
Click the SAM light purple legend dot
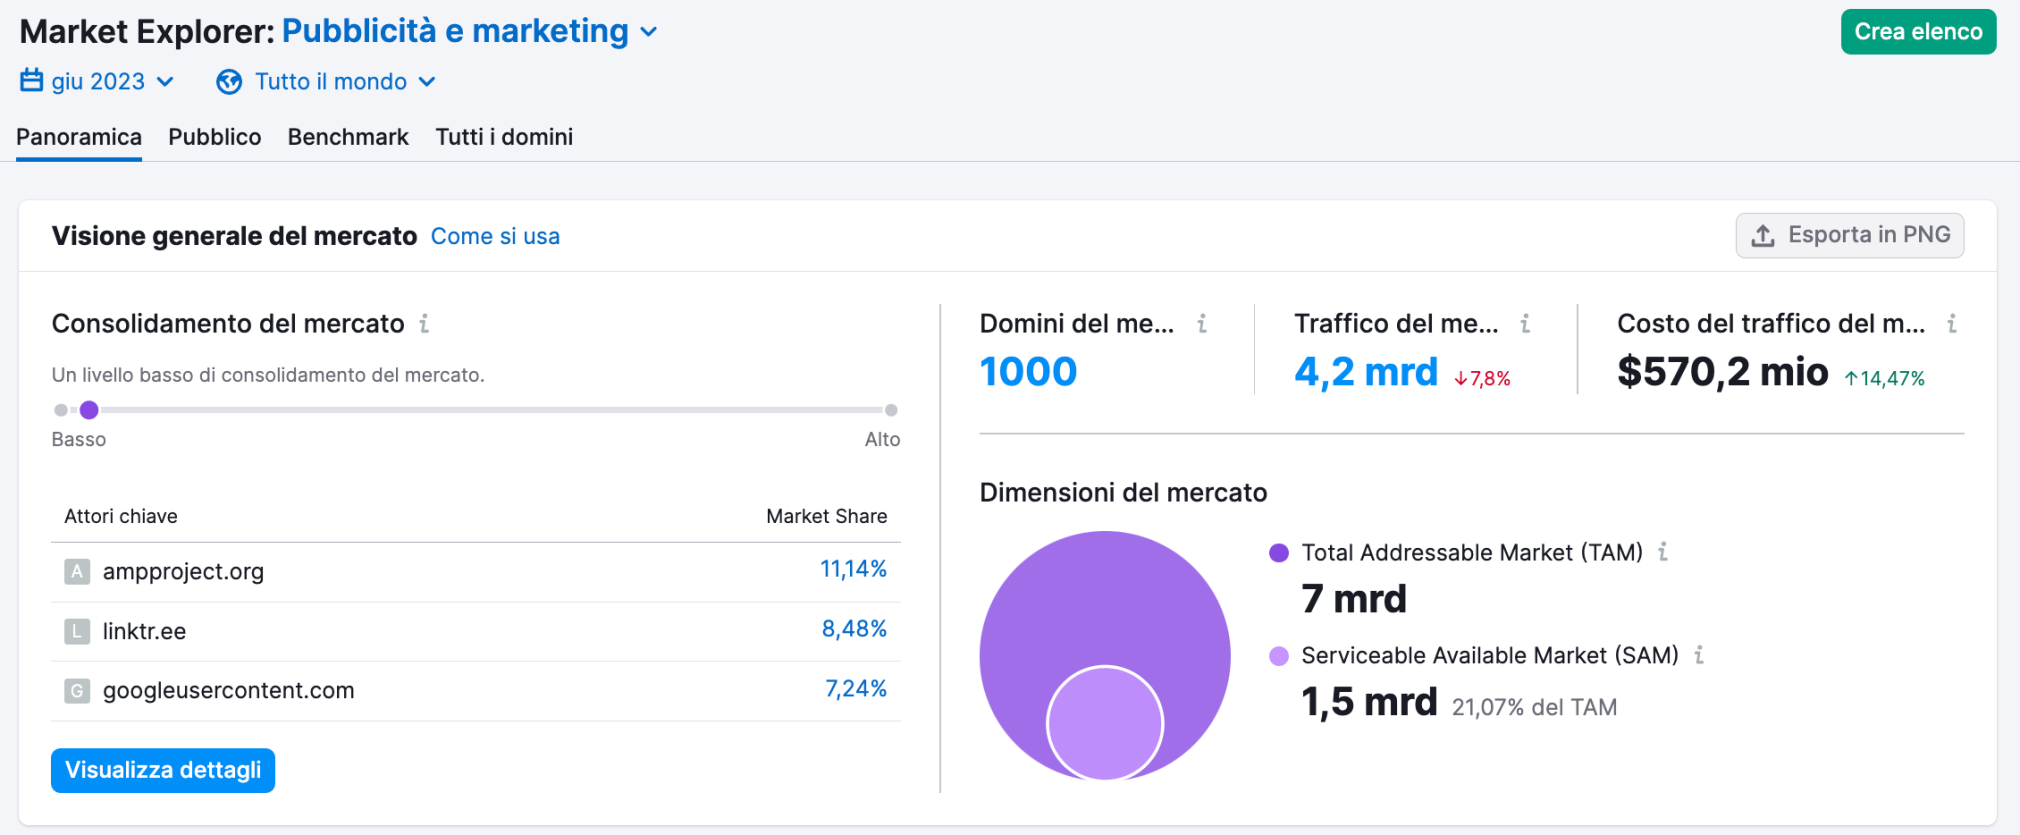[1278, 656]
